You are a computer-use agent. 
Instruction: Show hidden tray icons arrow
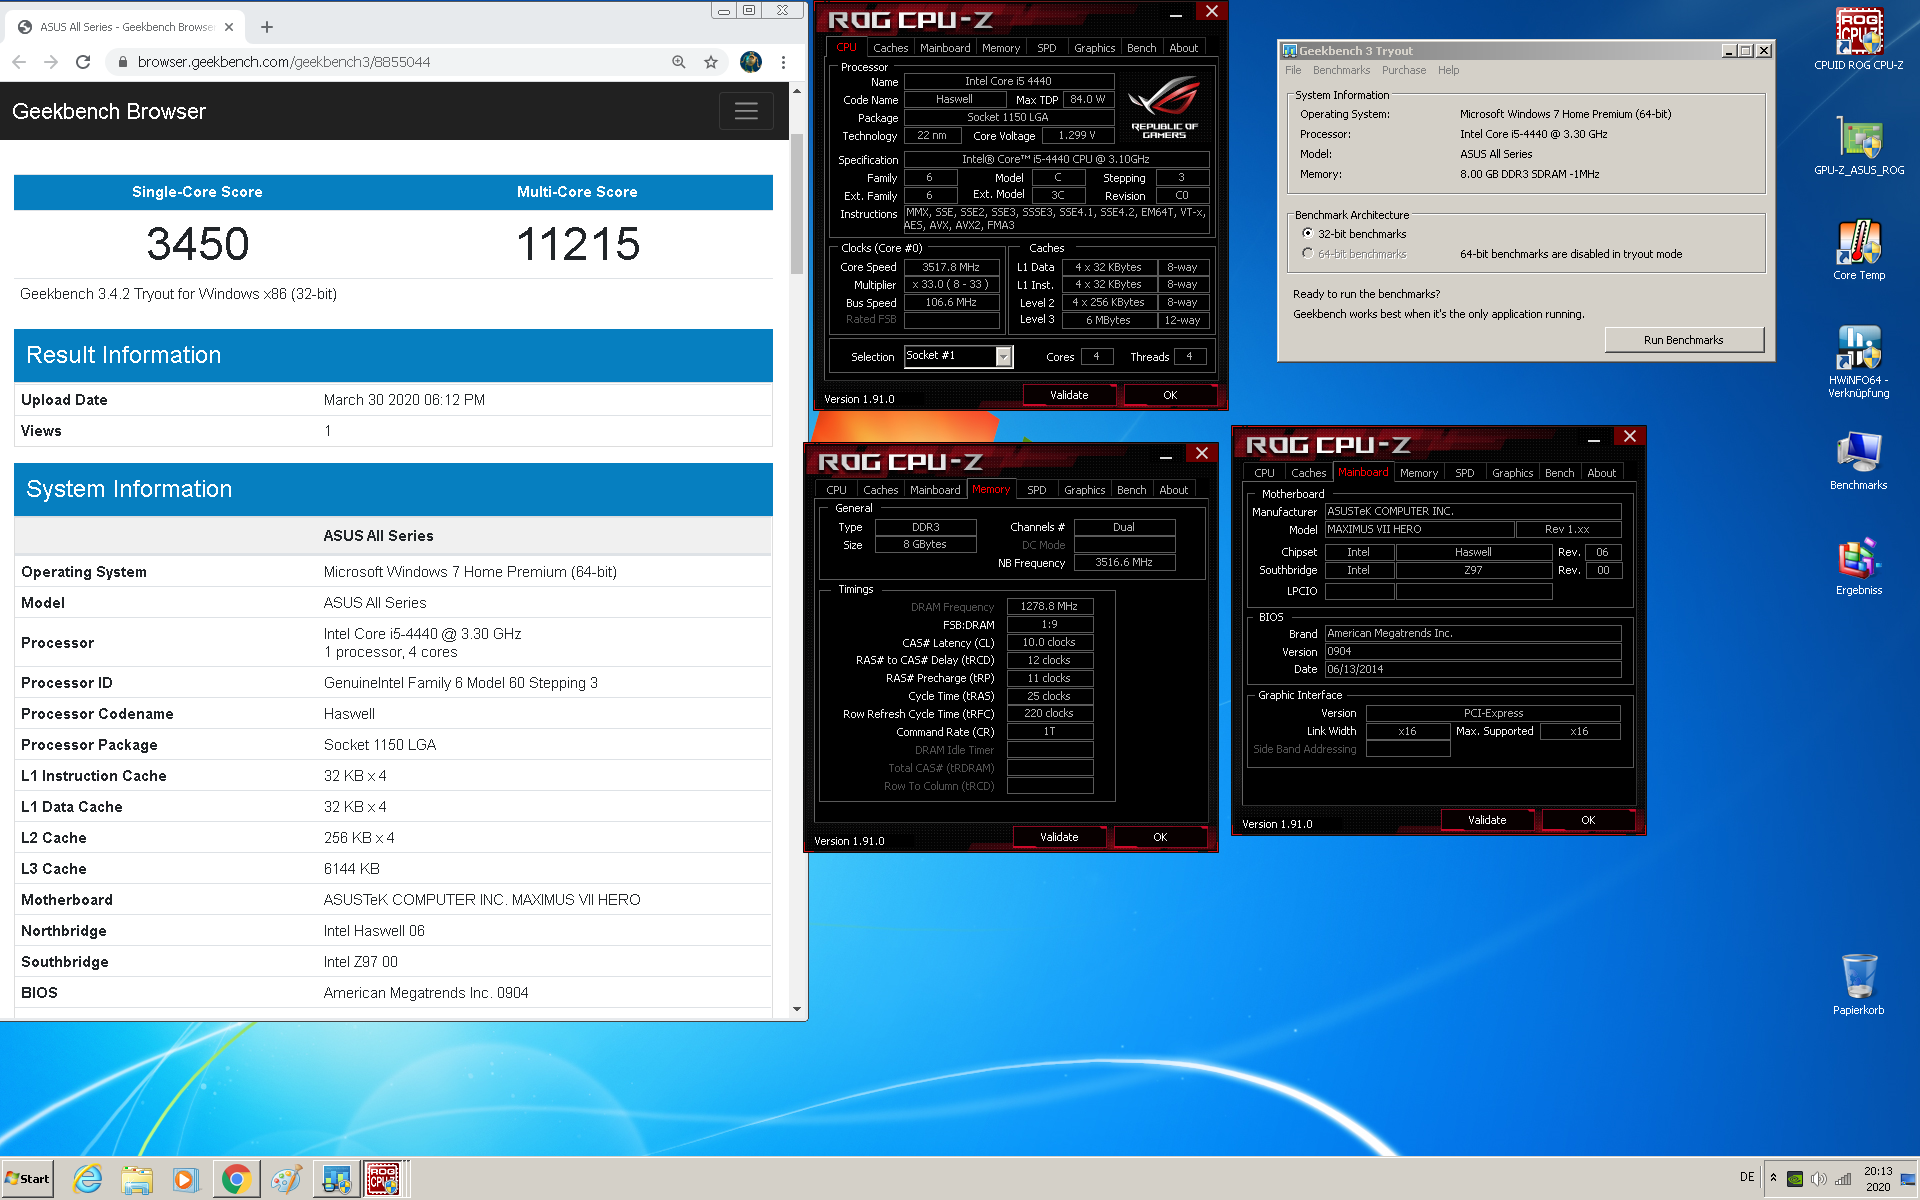coord(1773,1178)
